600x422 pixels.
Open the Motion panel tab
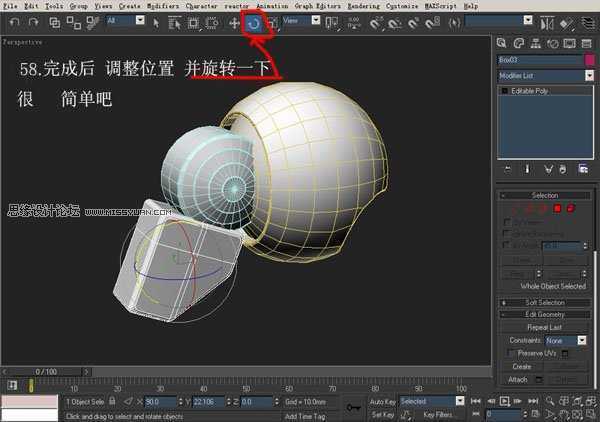pyautogui.click(x=553, y=43)
